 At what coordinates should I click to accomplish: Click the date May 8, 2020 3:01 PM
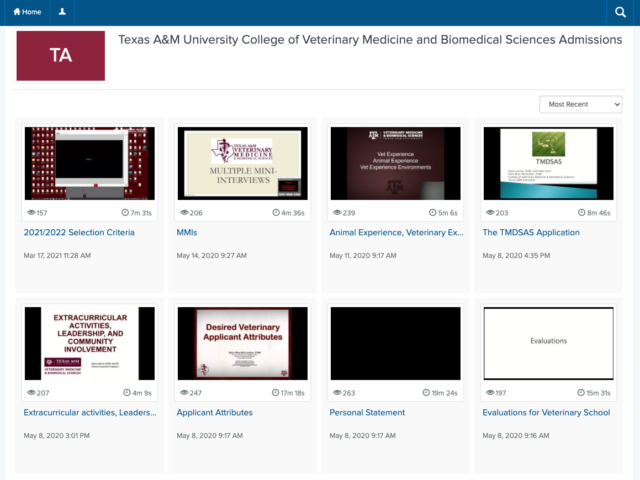coord(57,436)
